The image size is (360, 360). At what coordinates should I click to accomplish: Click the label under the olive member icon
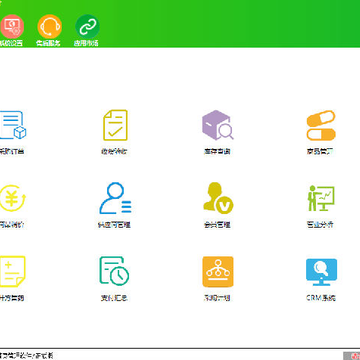[217, 225]
